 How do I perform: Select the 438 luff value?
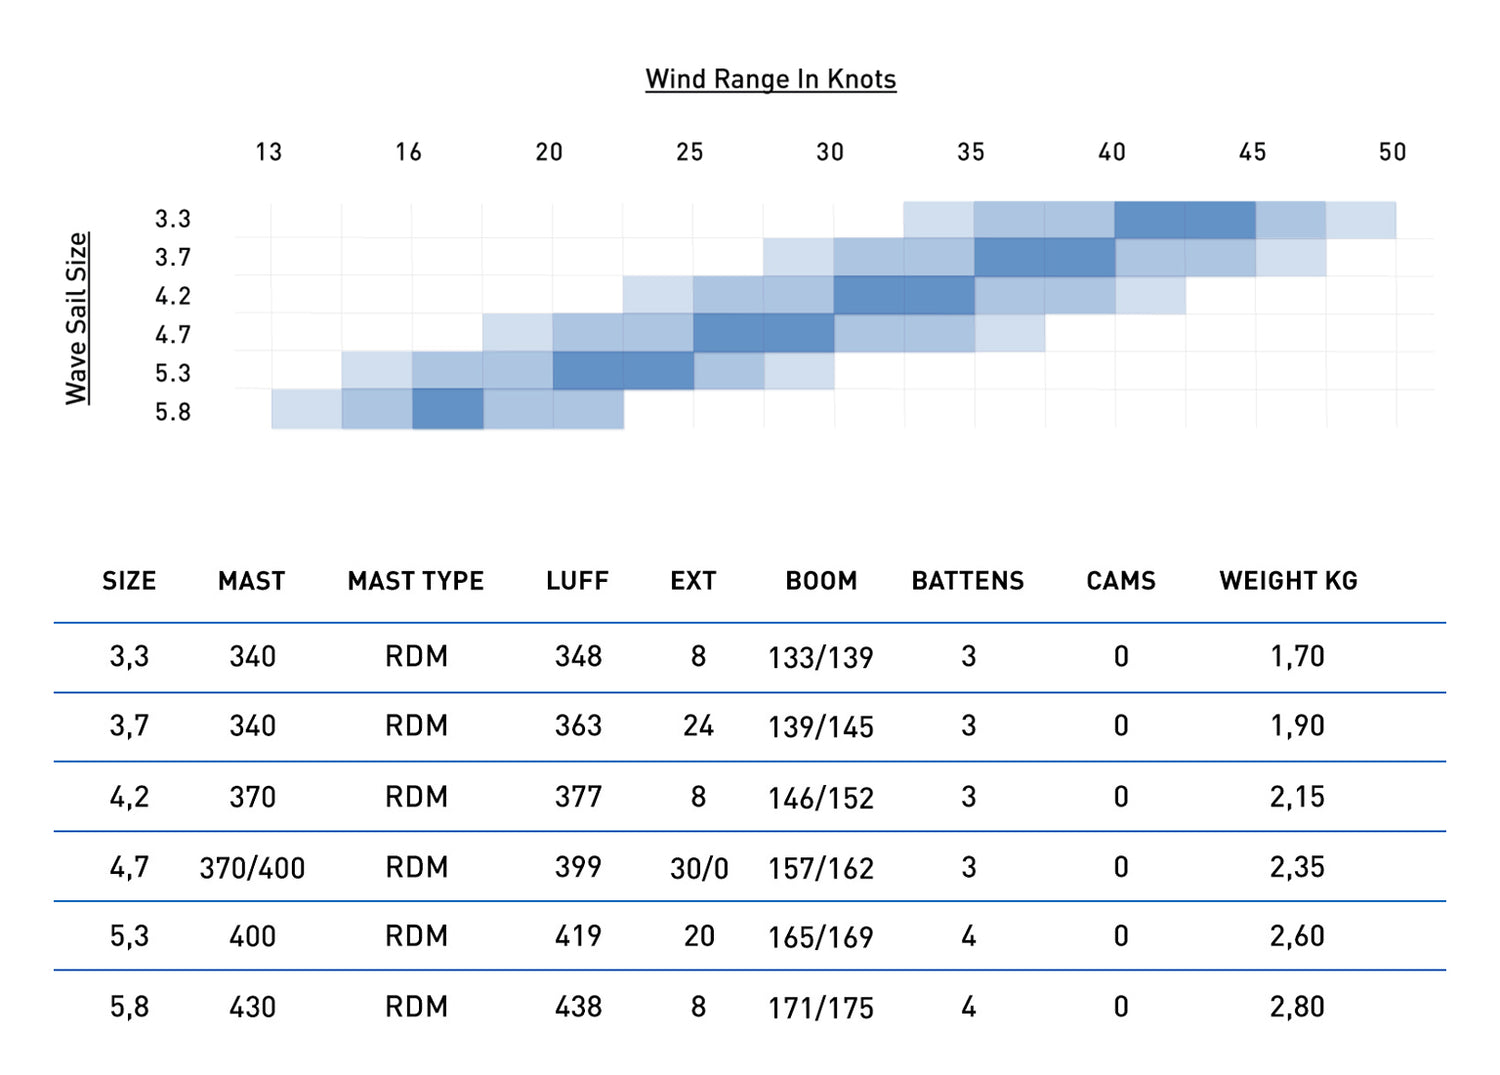578,1006
